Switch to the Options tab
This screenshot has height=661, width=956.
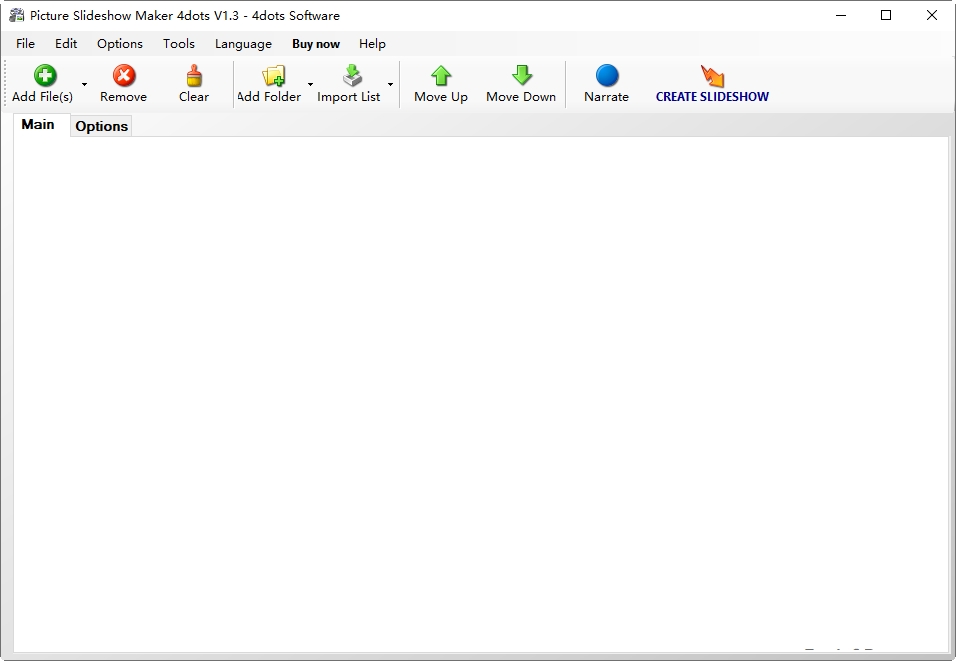[x=101, y=126]
